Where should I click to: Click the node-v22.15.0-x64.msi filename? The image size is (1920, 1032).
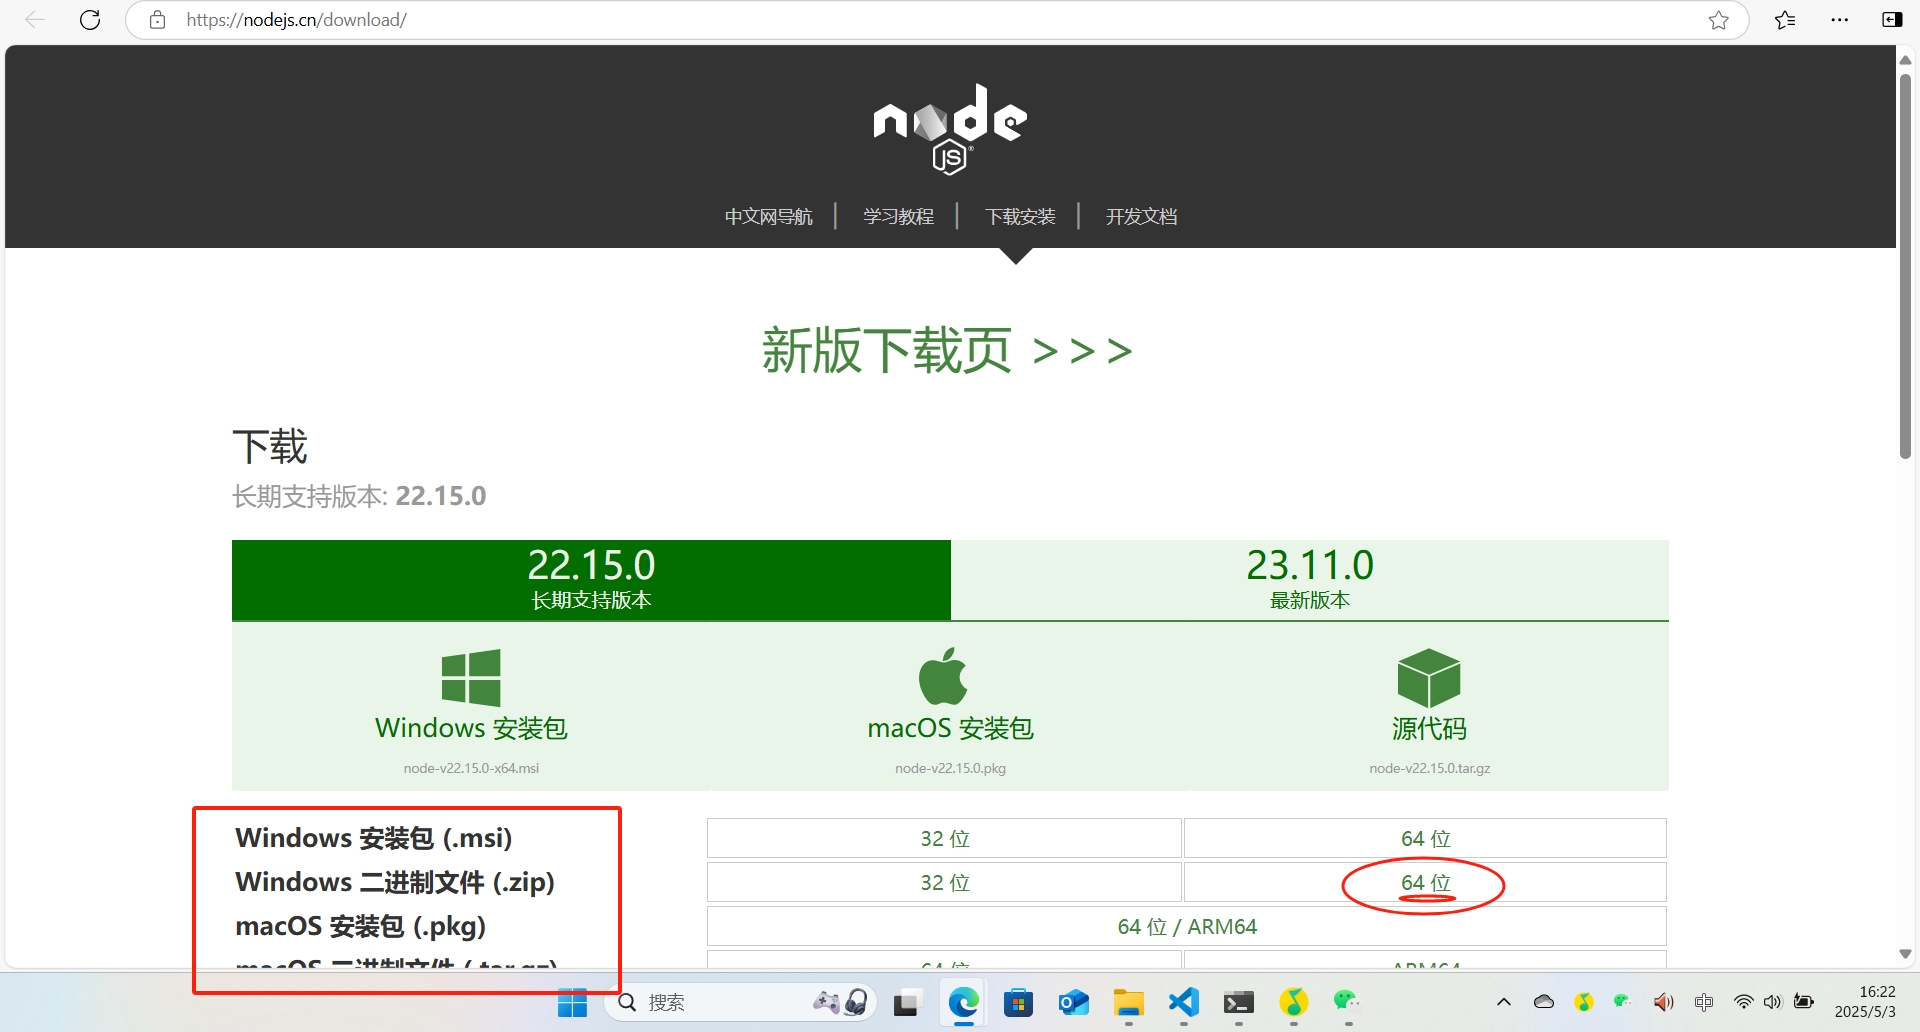coord(471,768)
